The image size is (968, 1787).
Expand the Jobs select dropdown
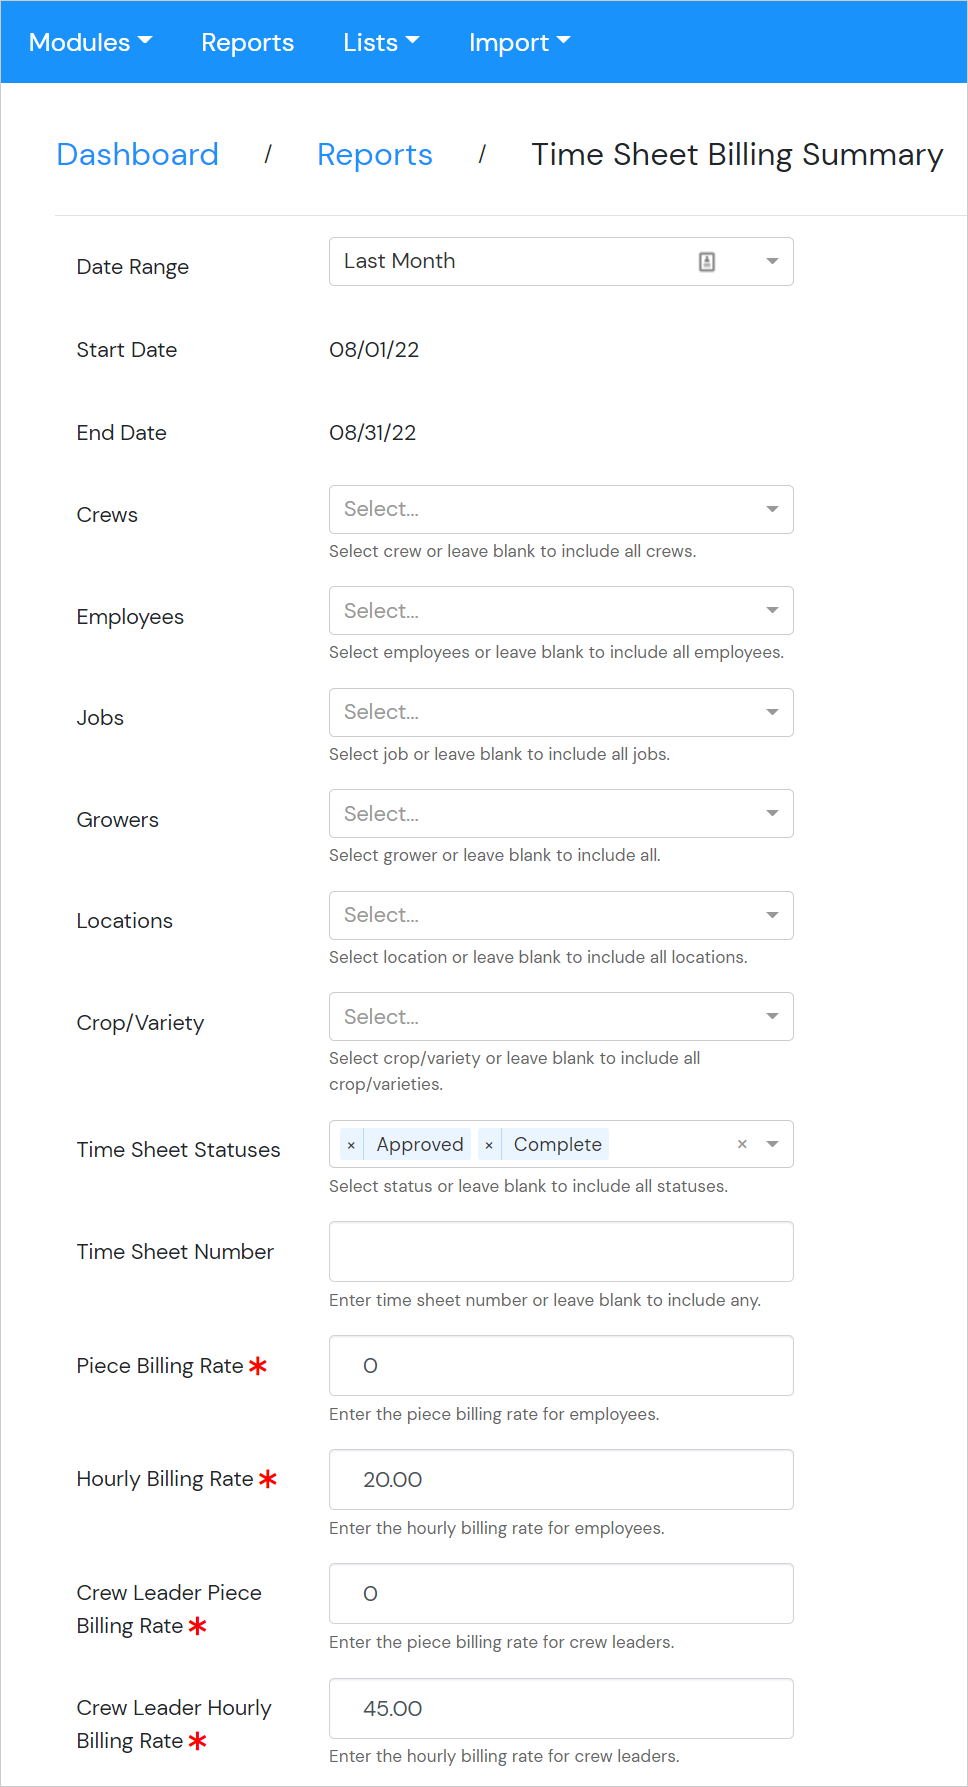point(772,712)
